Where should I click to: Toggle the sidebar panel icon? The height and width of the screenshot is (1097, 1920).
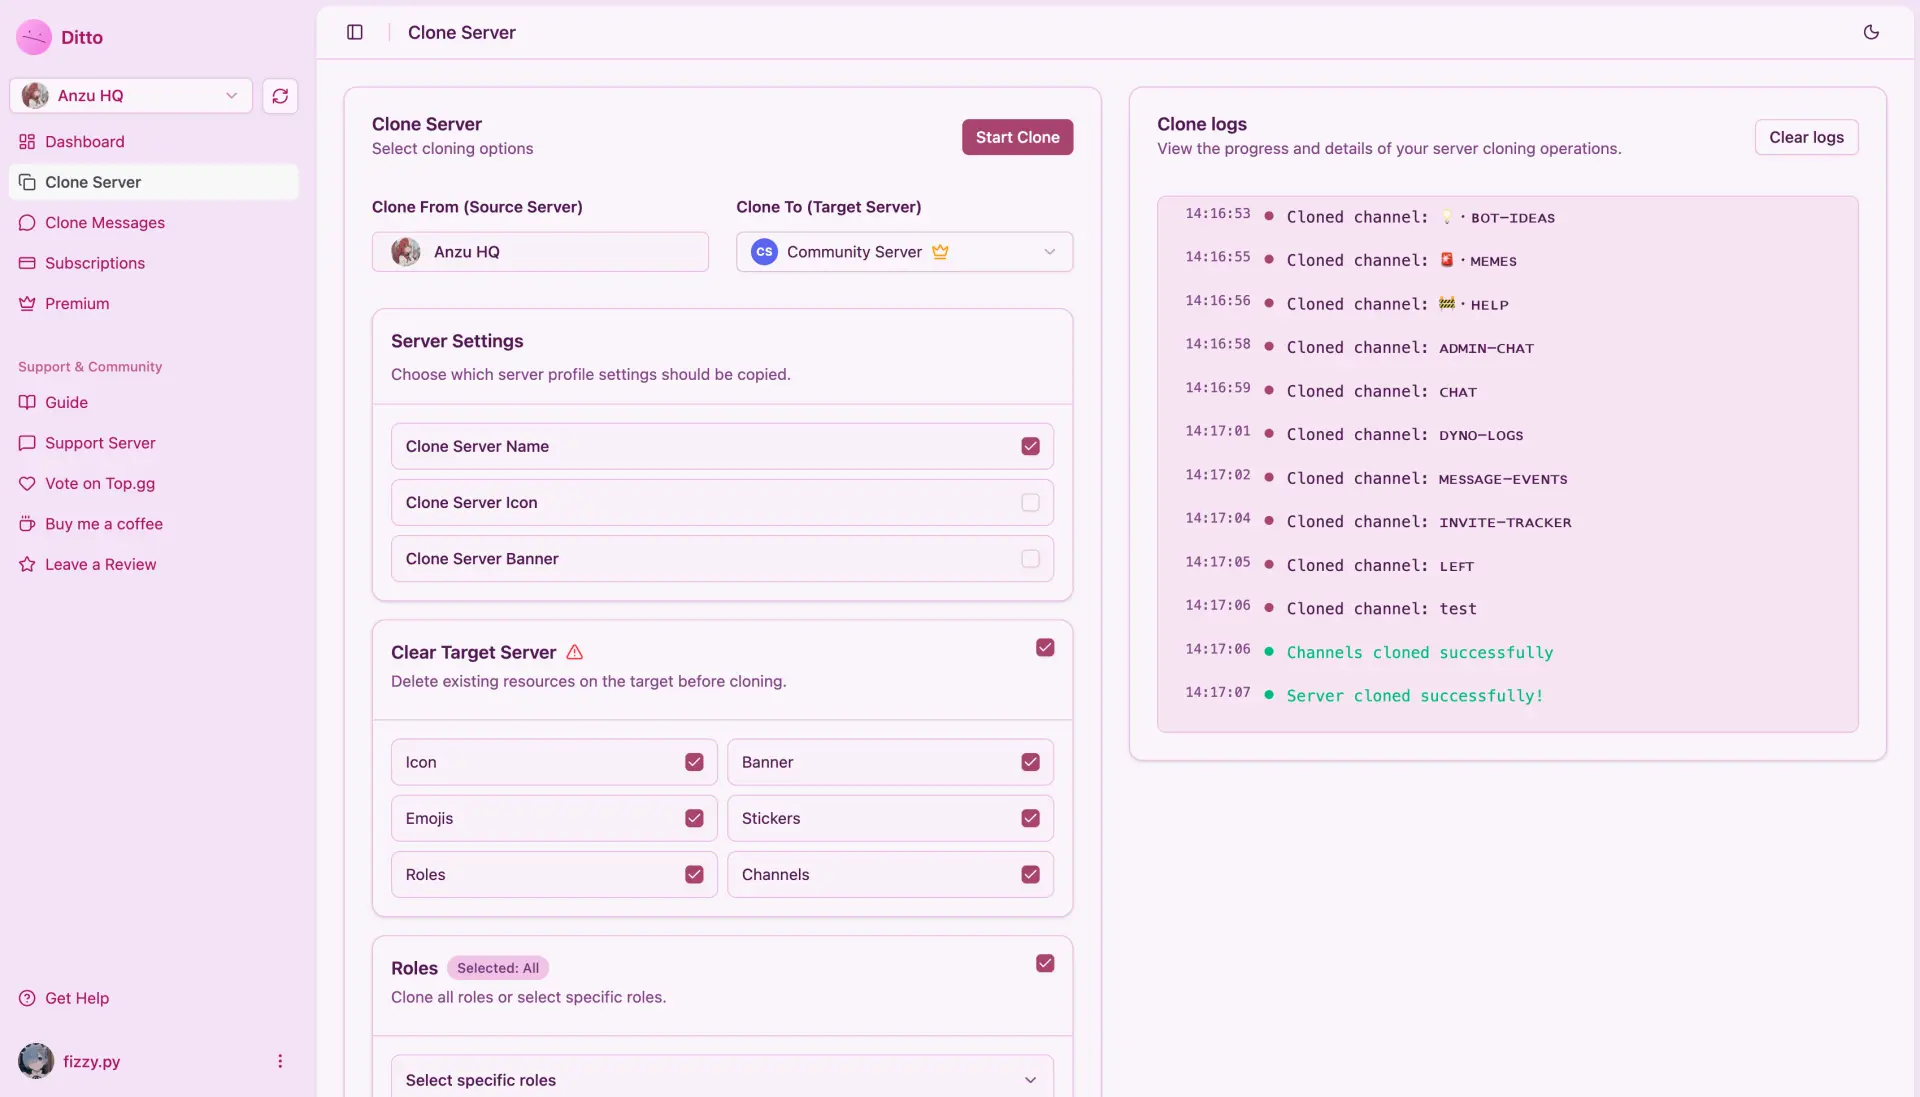coord(355,32)
